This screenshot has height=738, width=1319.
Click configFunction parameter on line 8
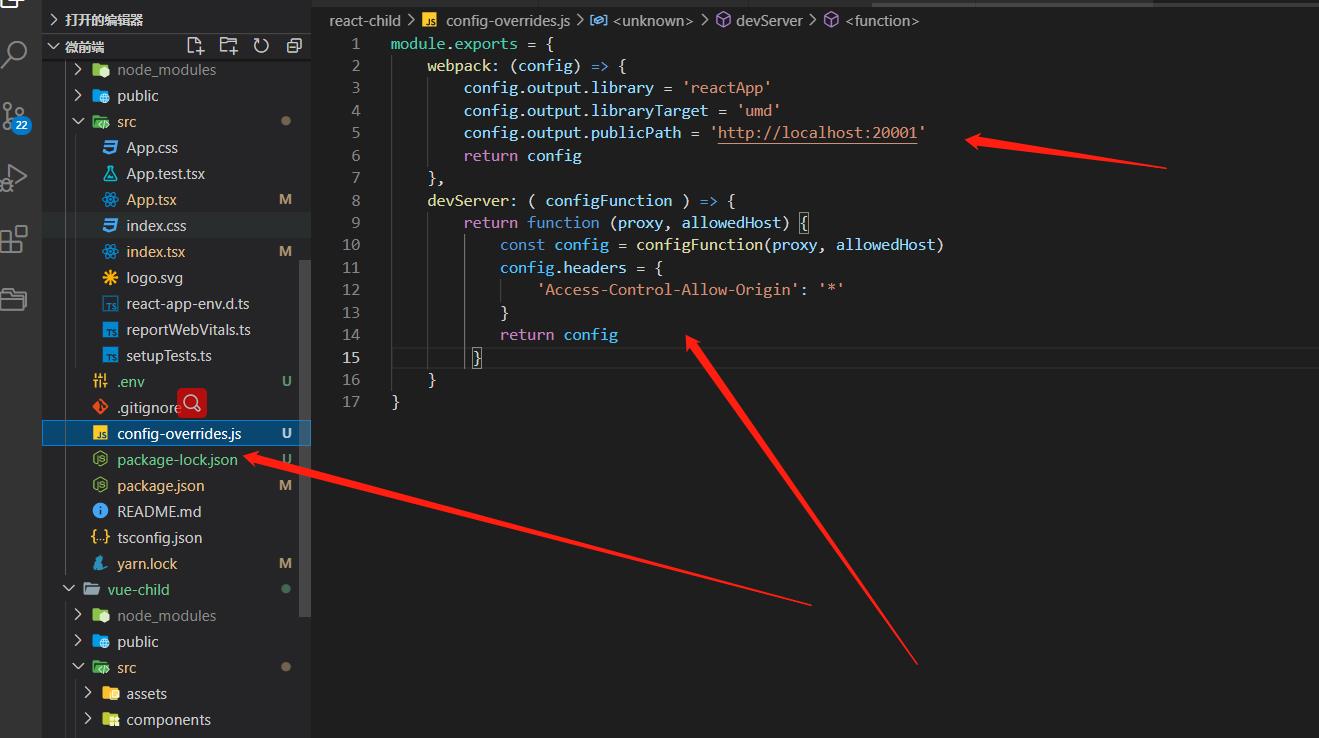[x=609, y=200]
